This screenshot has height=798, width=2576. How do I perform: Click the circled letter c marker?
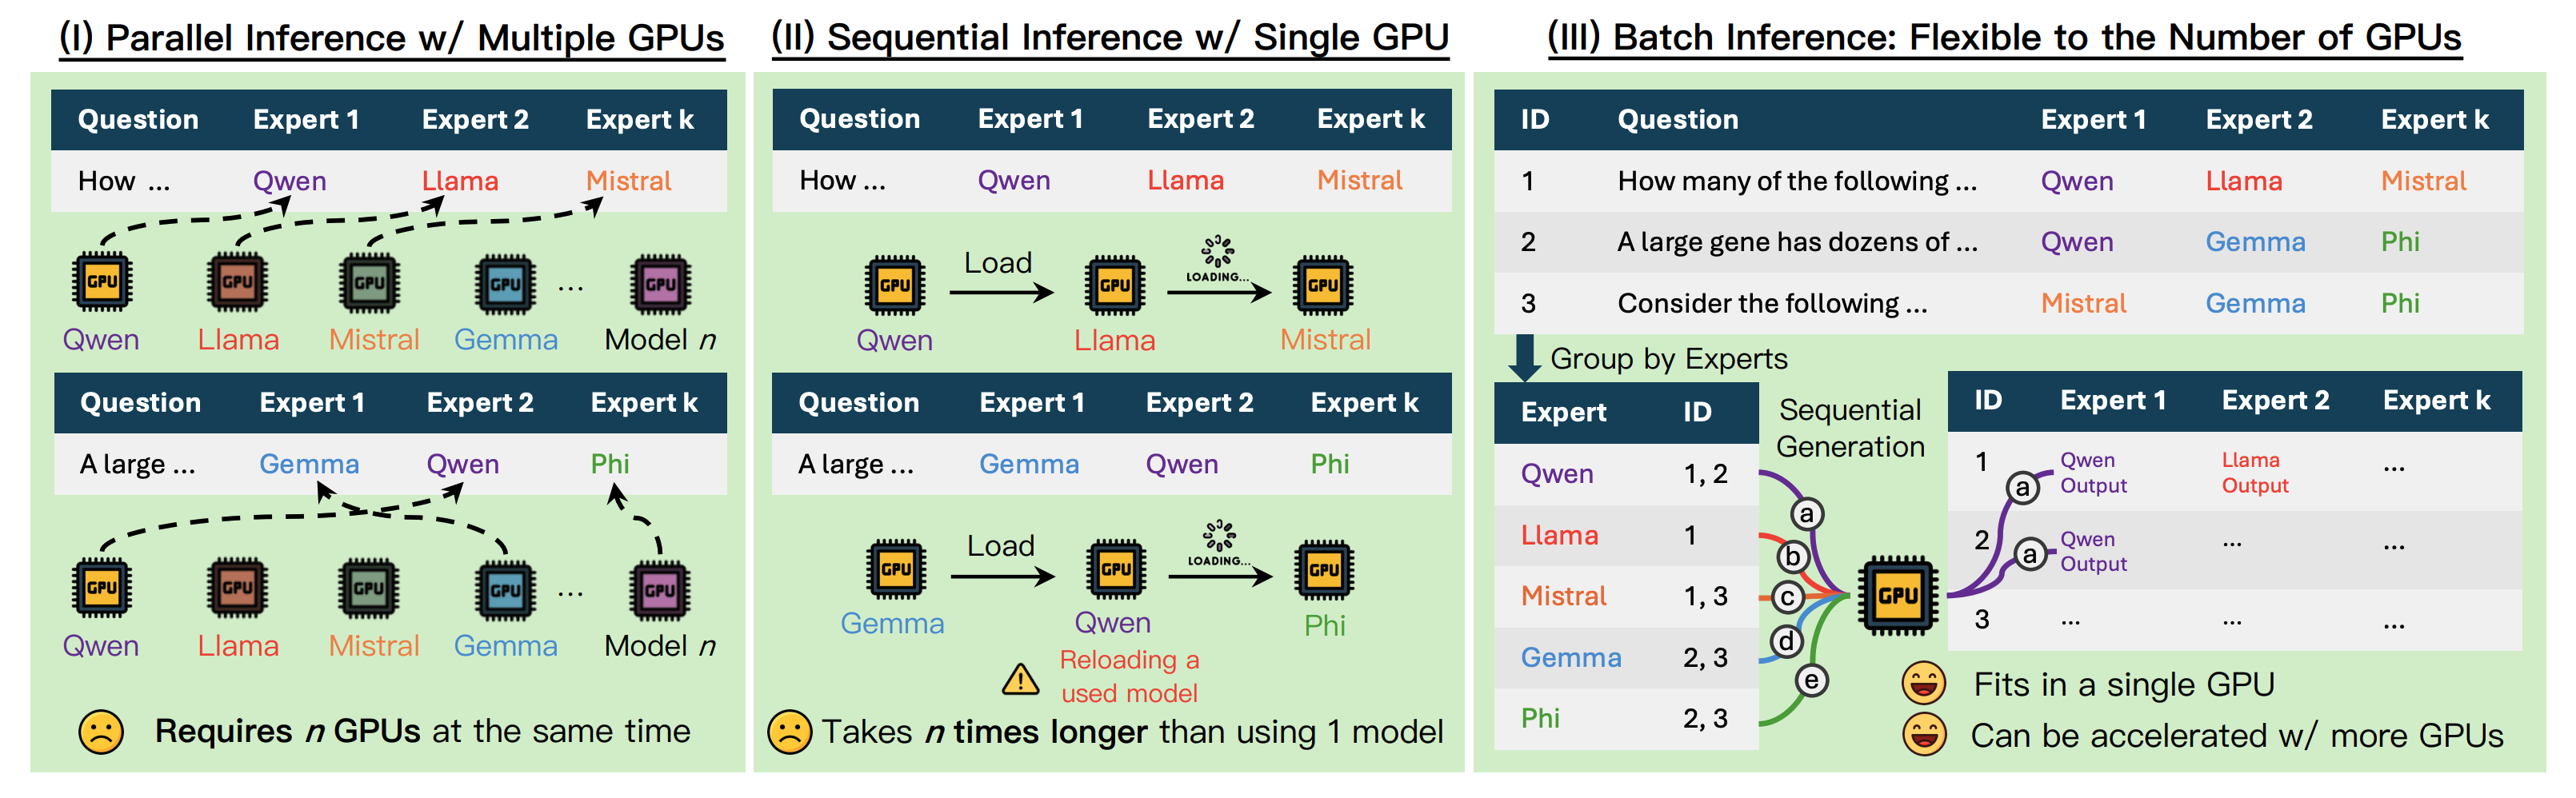pos(1787,598)
